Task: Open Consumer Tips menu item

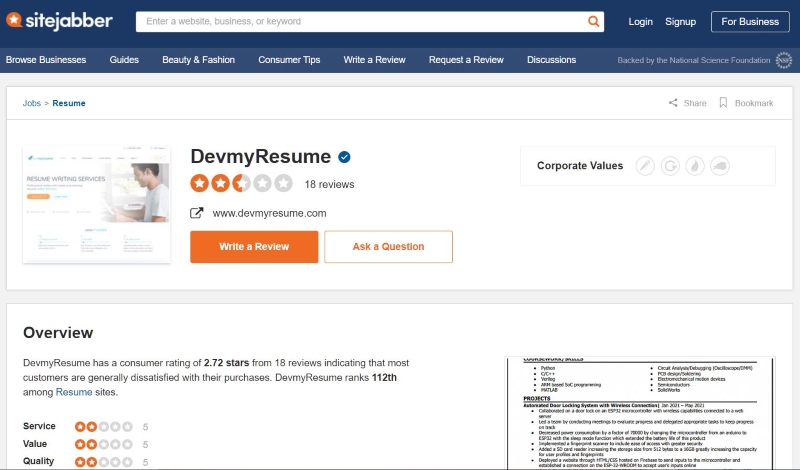Action: pos(289,60)
